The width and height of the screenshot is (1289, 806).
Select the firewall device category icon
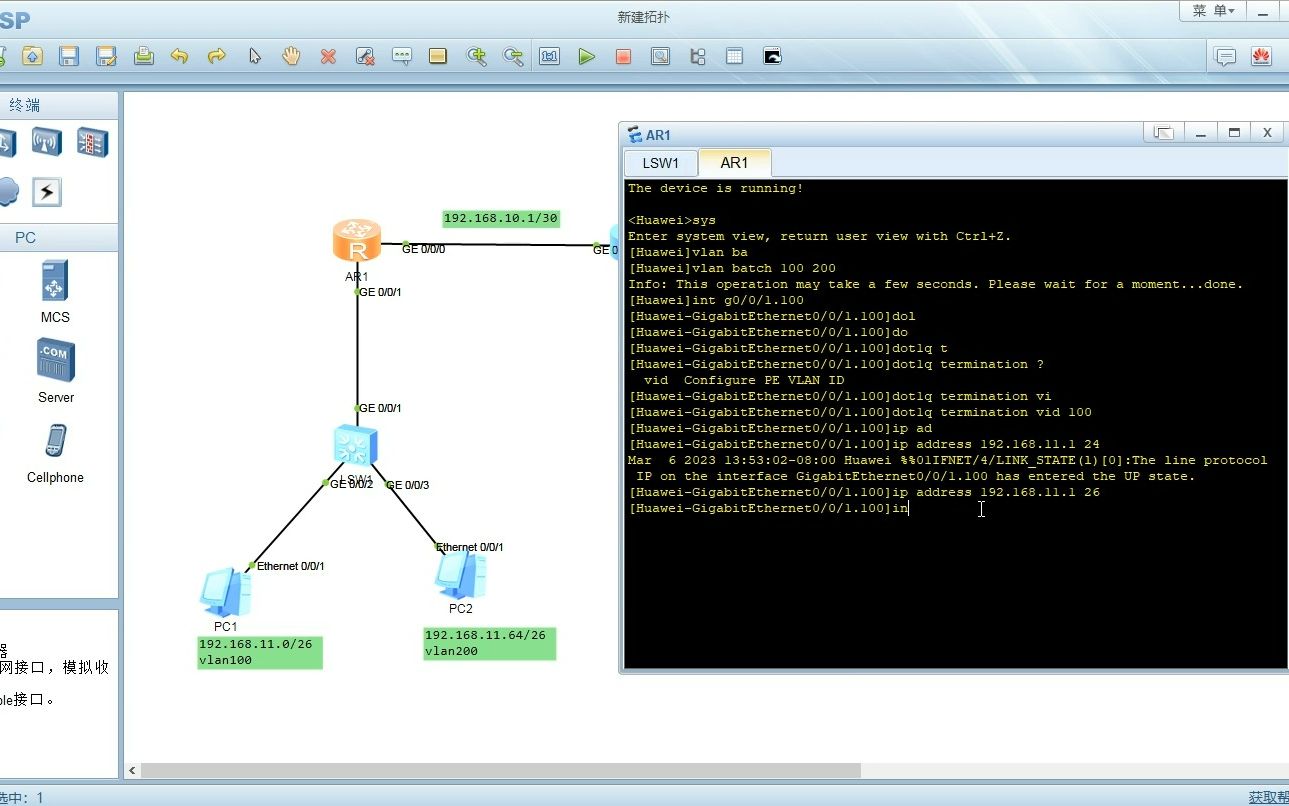[x=92, y=142]
